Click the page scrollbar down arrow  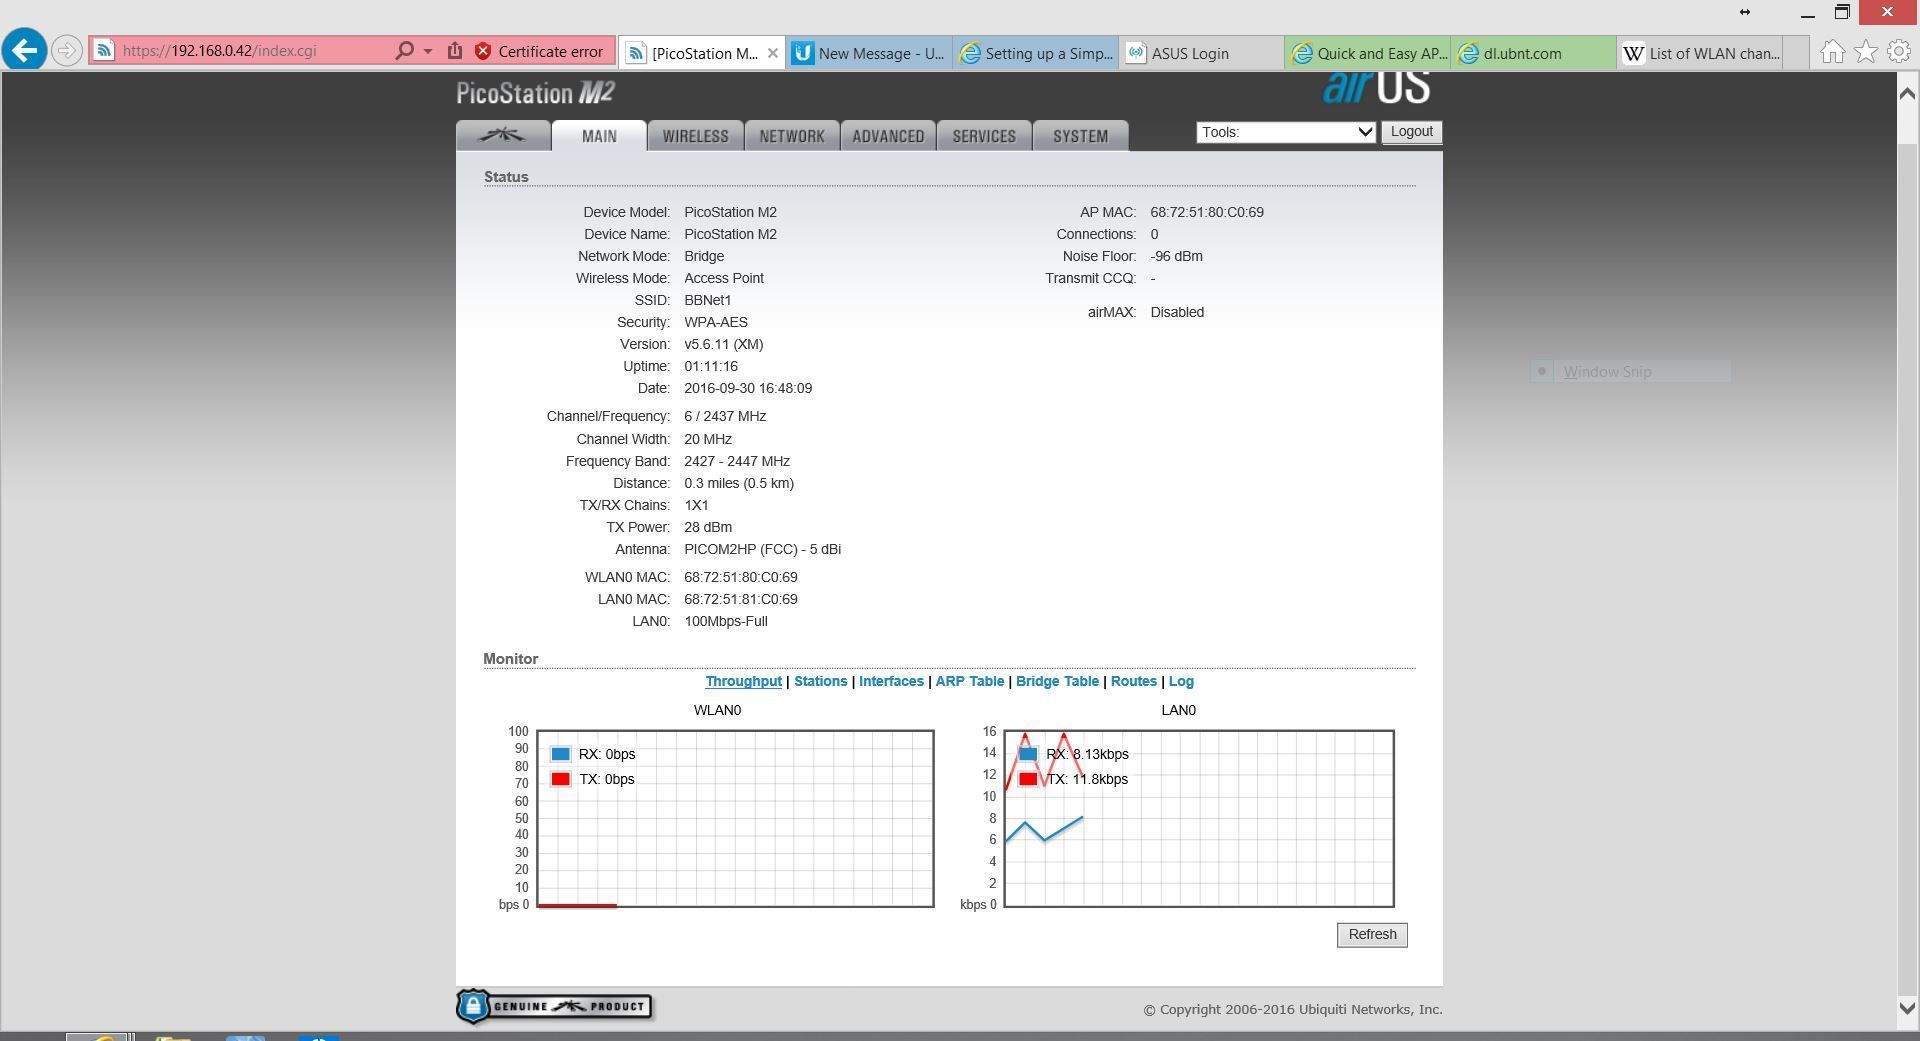click(1906, 1008)
